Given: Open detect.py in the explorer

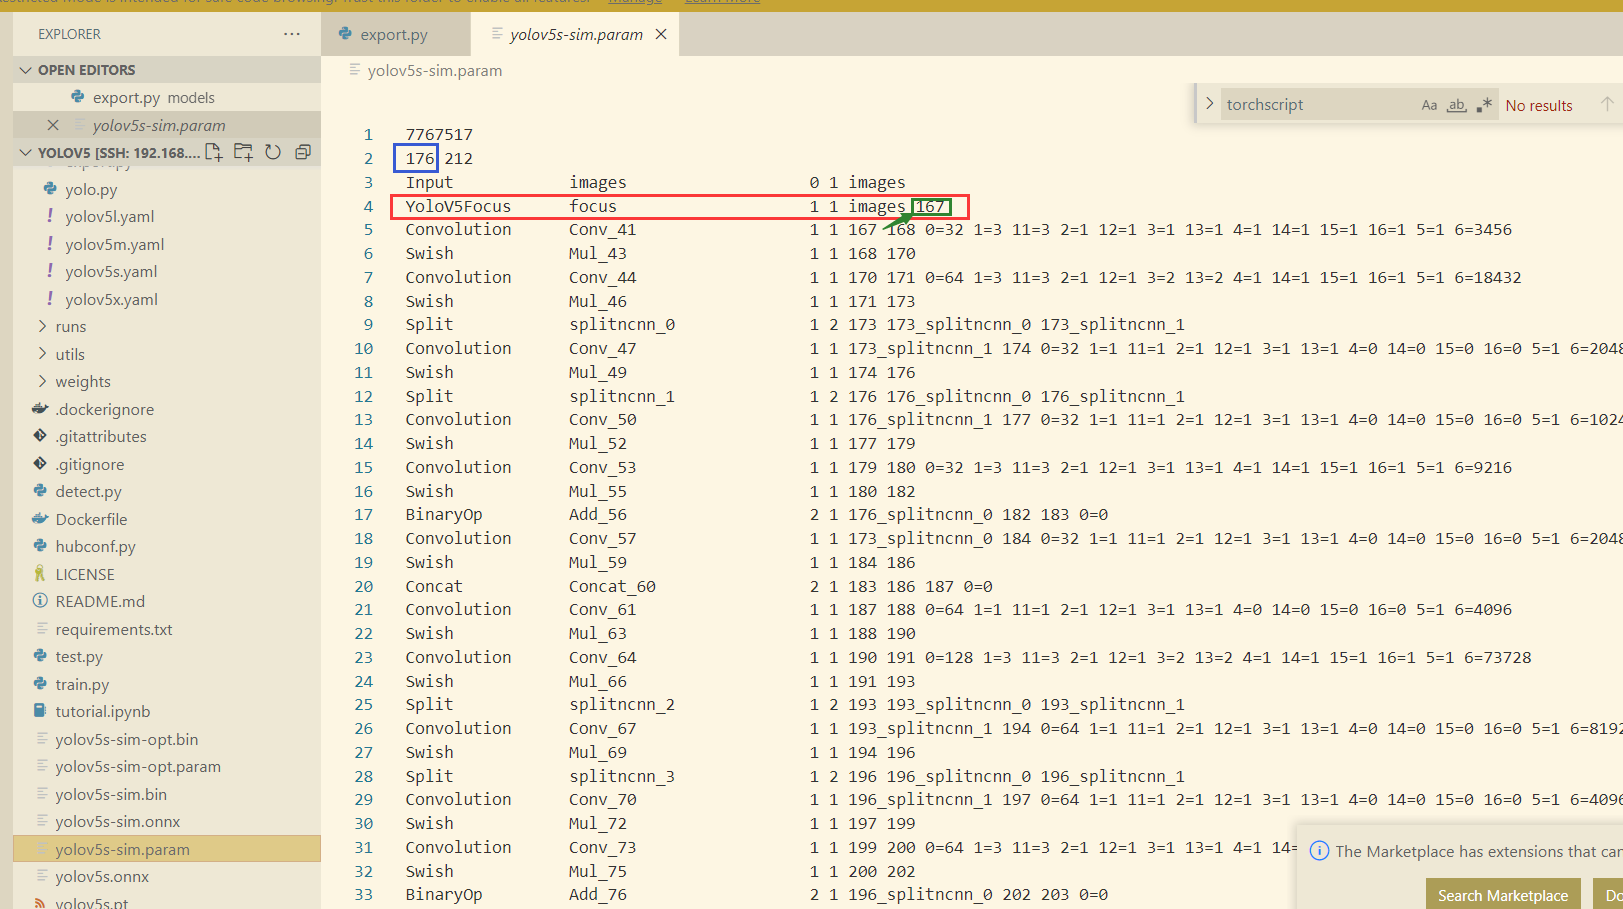Looking at the screenshot, I should (89, 491).
